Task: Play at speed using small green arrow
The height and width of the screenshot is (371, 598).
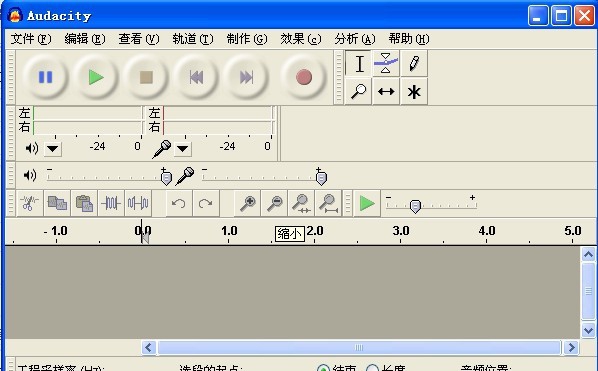Action: click(x=367, y=203)
